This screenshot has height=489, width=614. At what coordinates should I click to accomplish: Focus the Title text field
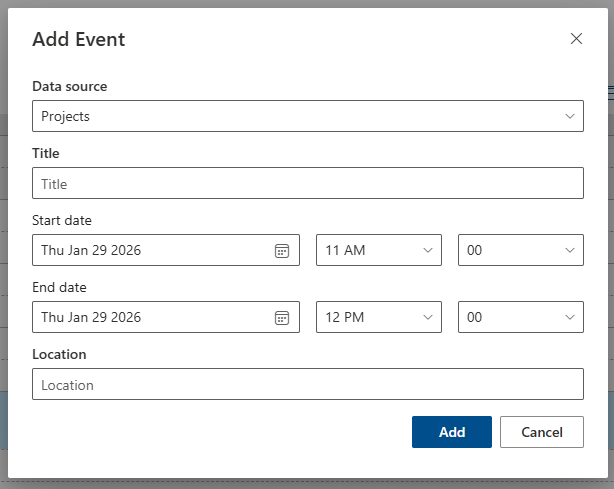point(307,183)
